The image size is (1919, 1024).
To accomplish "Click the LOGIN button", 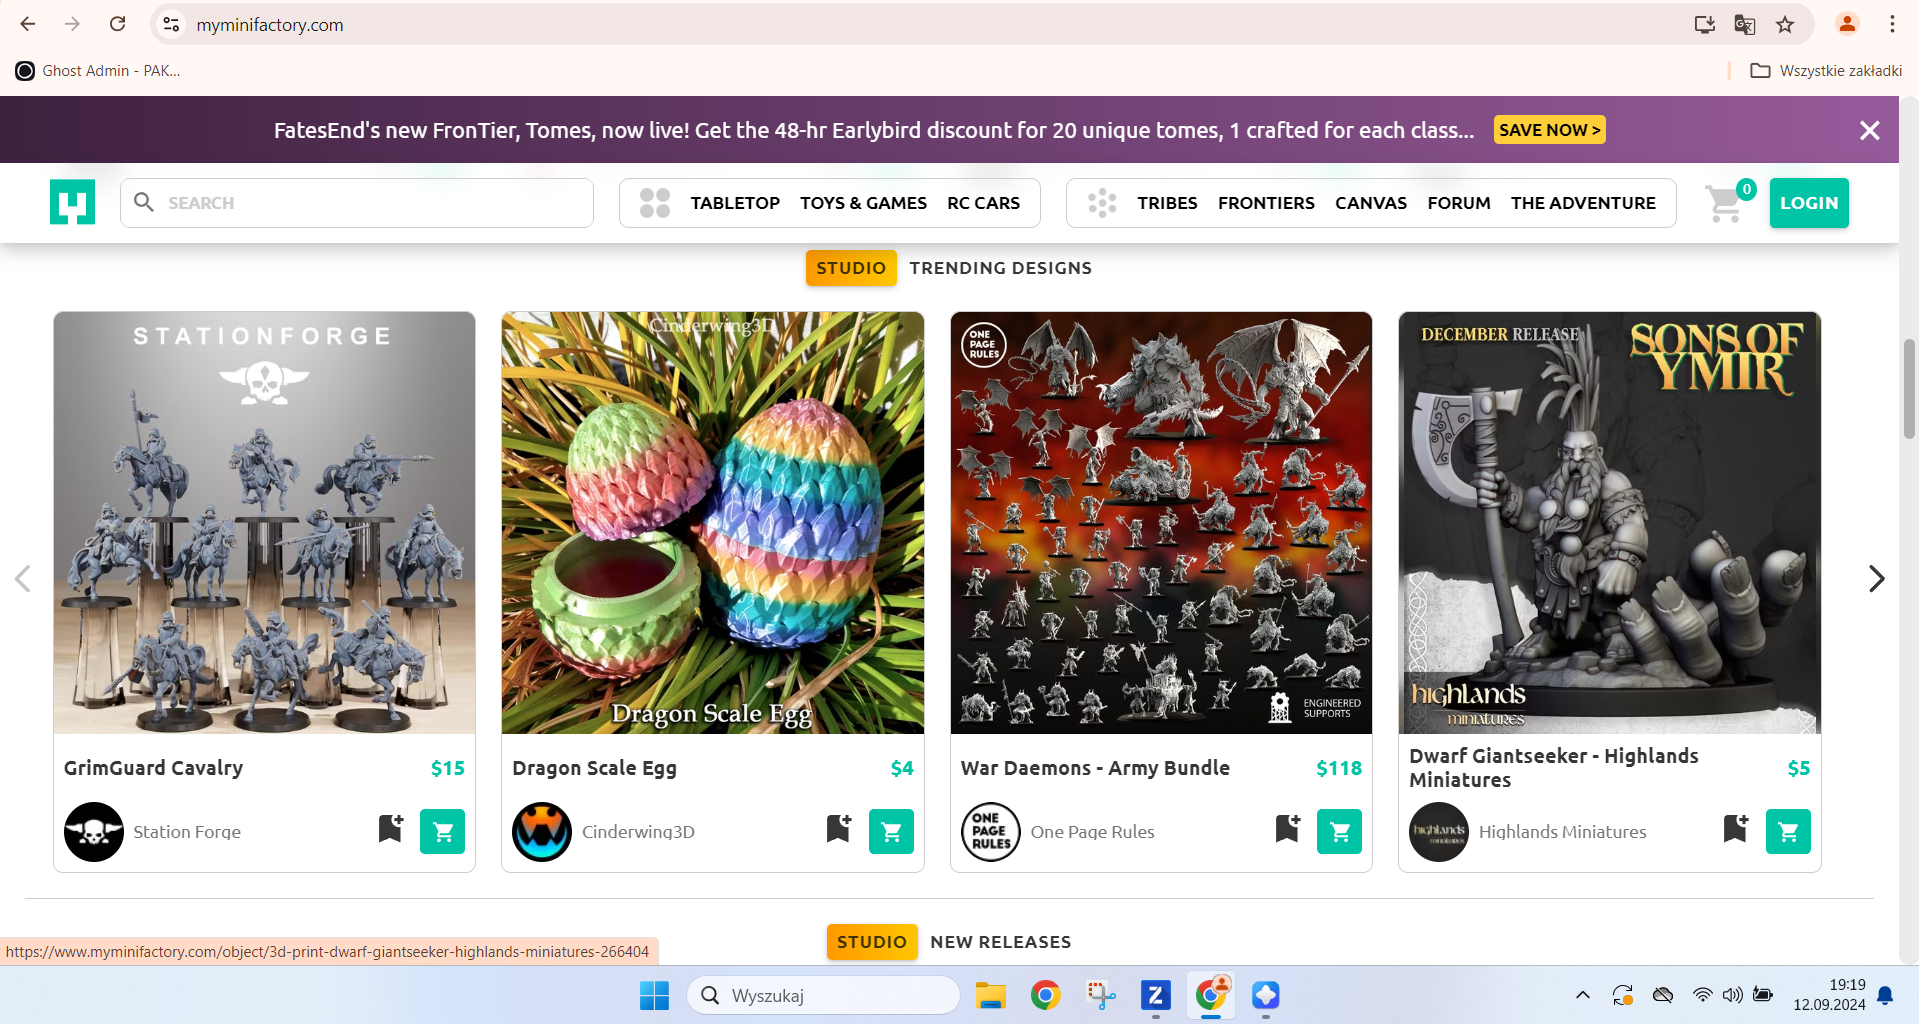I will point(1809,203).
